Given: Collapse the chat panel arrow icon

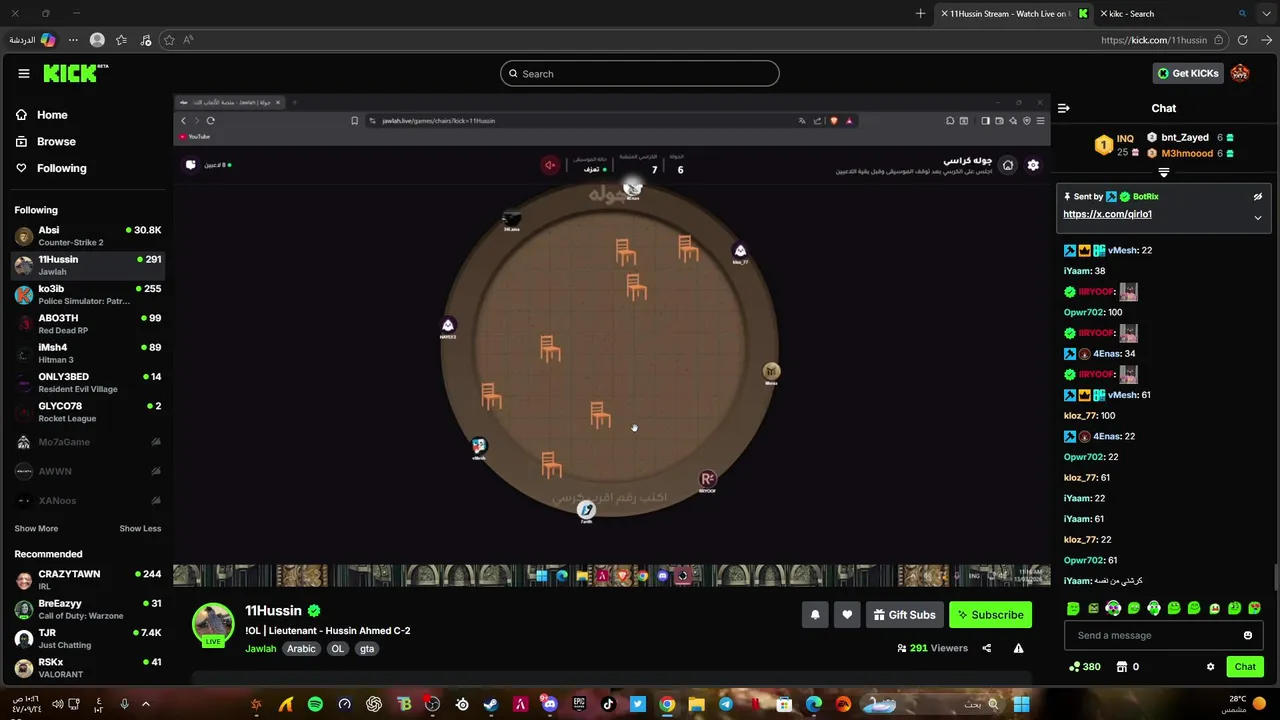Looking at the screenshot, I should [1064, 108].
